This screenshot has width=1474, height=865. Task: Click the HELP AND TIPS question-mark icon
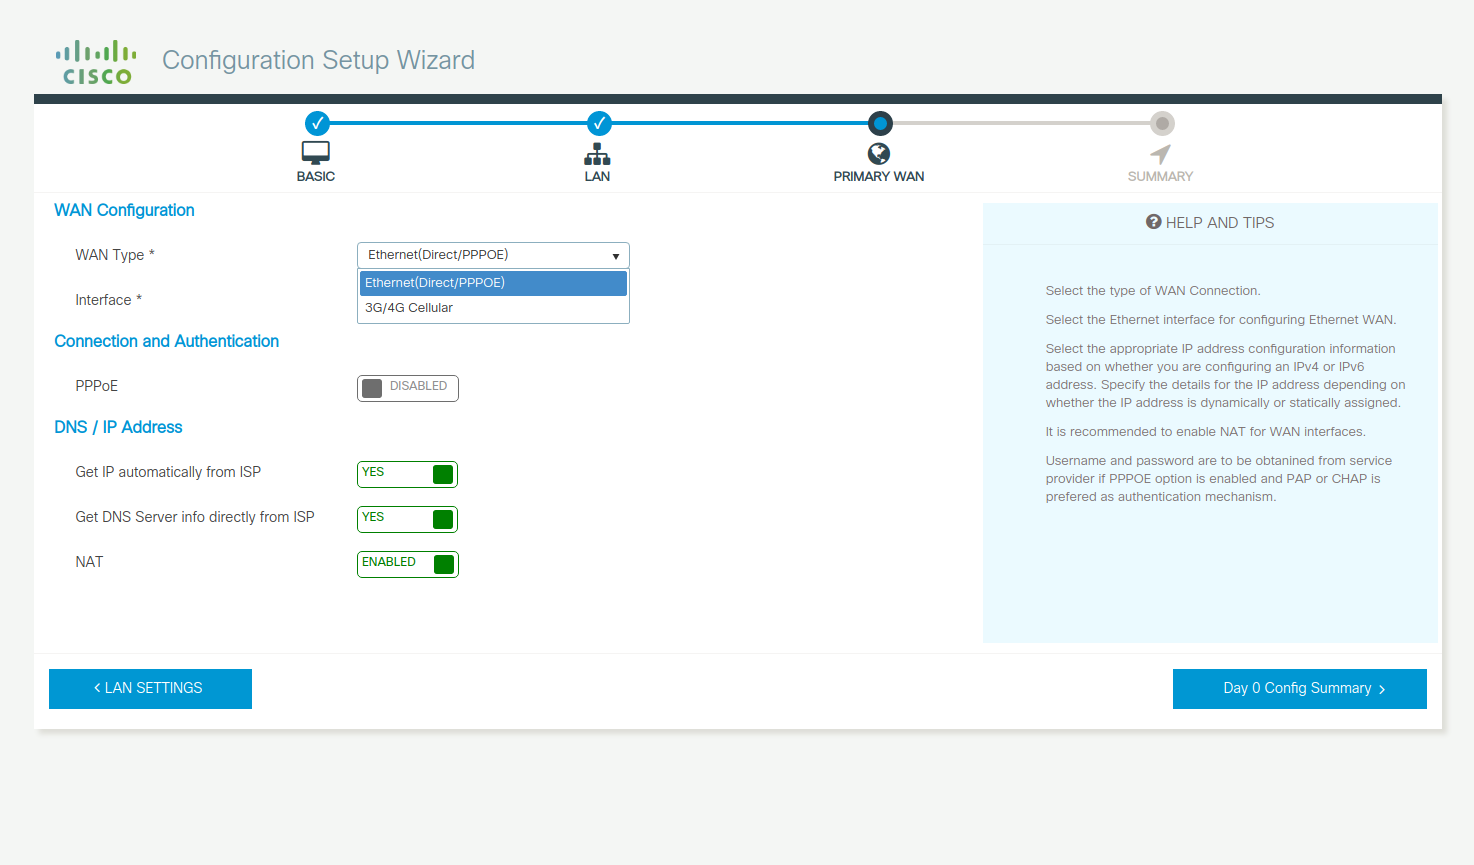1152,222
